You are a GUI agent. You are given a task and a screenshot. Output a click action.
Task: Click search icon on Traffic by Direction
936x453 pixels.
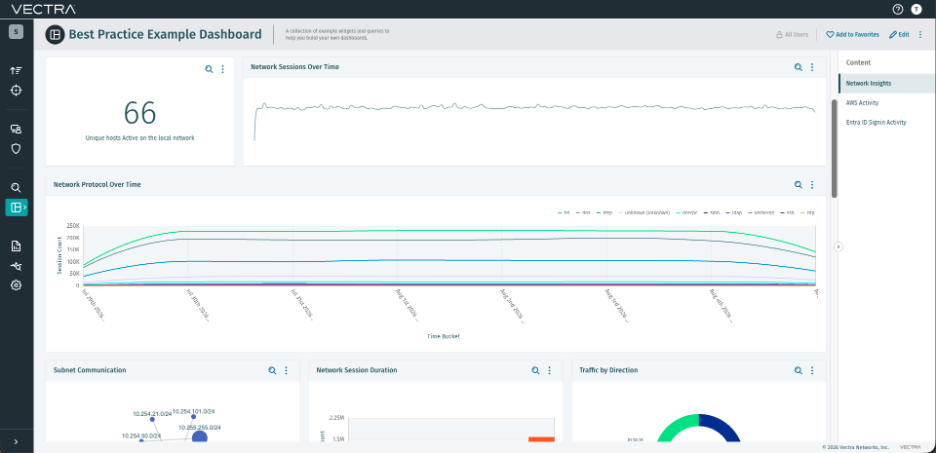tap(798, 370)
